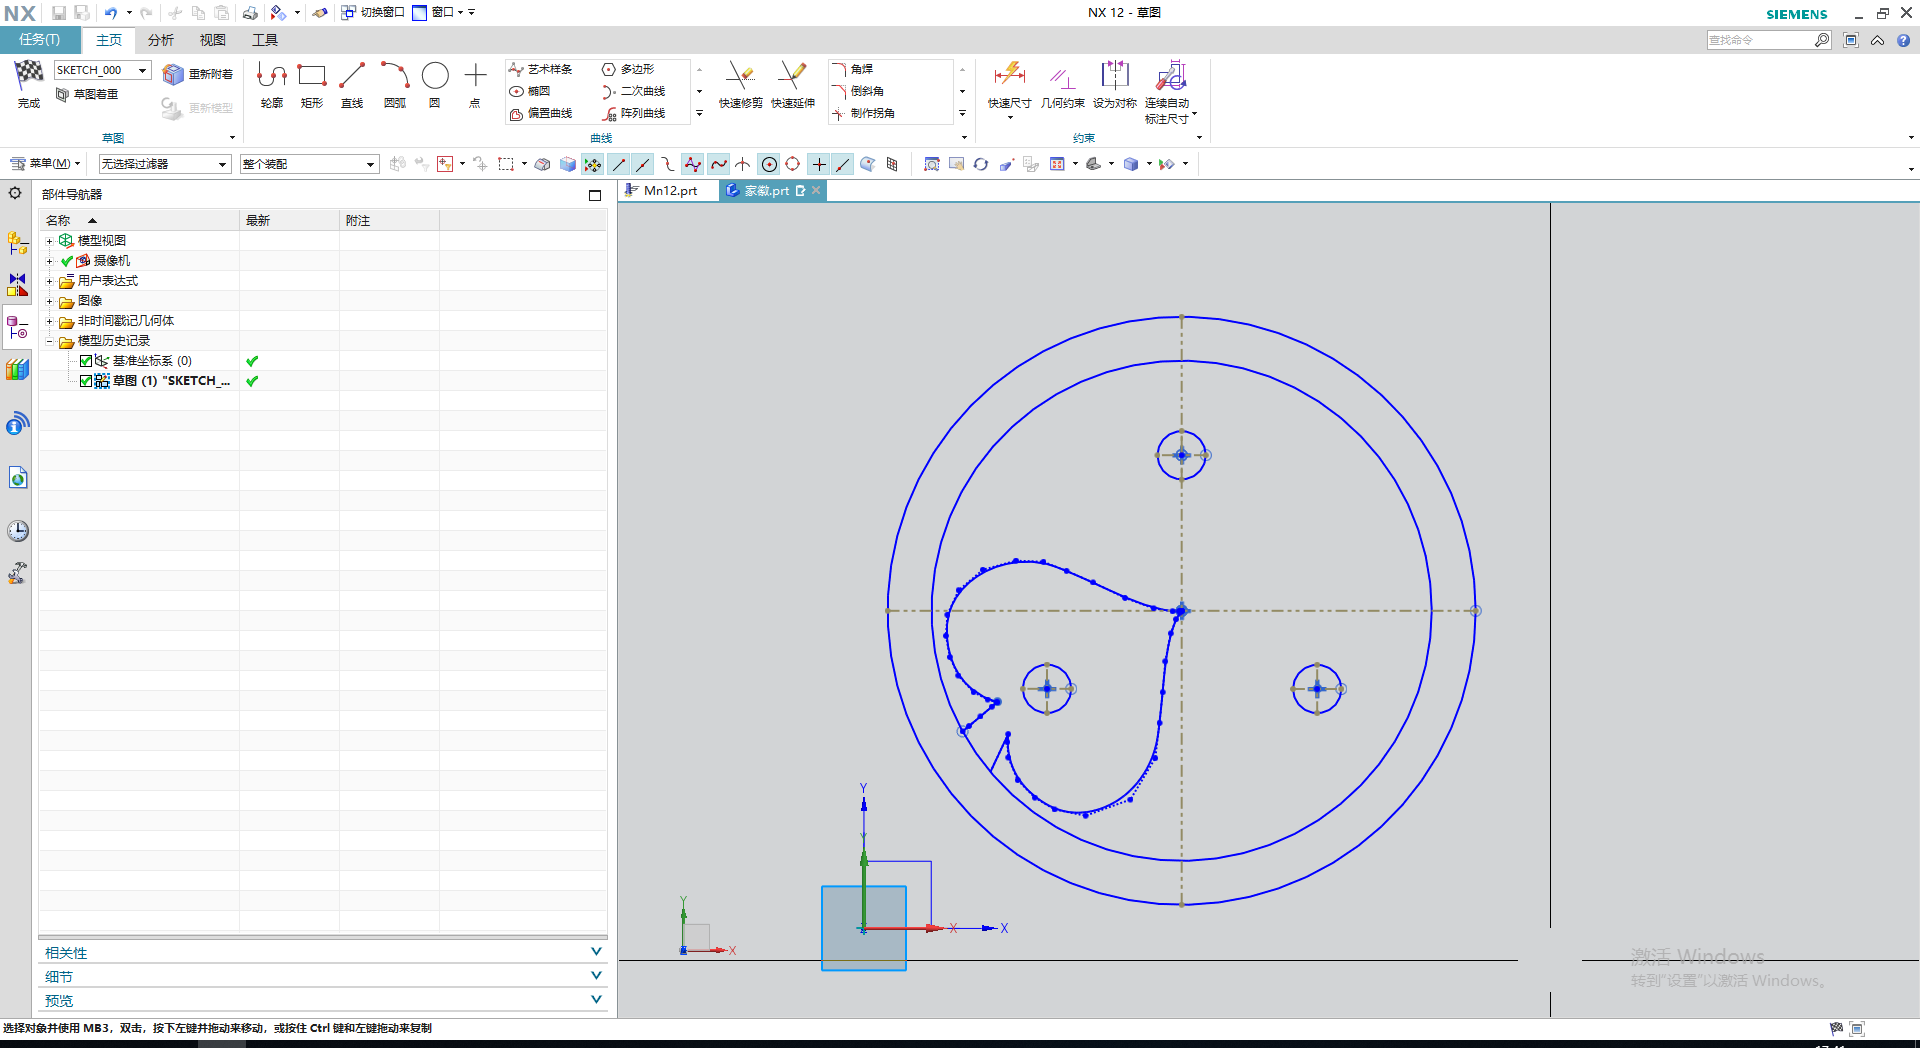1920x1048 pixels.
Task: Select the Rectangle (矩形) tool
Action: [312, 84]
